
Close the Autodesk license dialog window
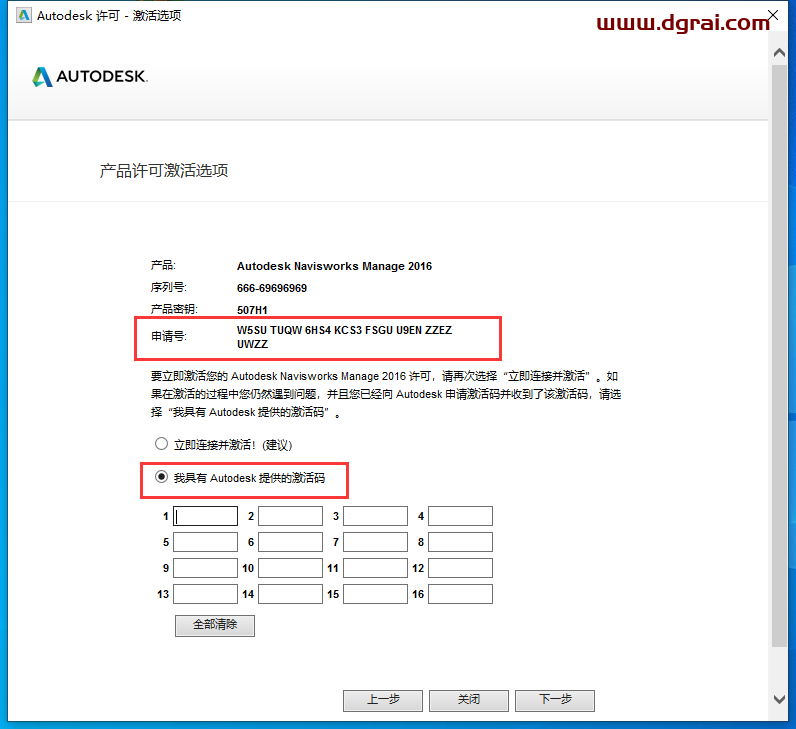click(773, 15)
